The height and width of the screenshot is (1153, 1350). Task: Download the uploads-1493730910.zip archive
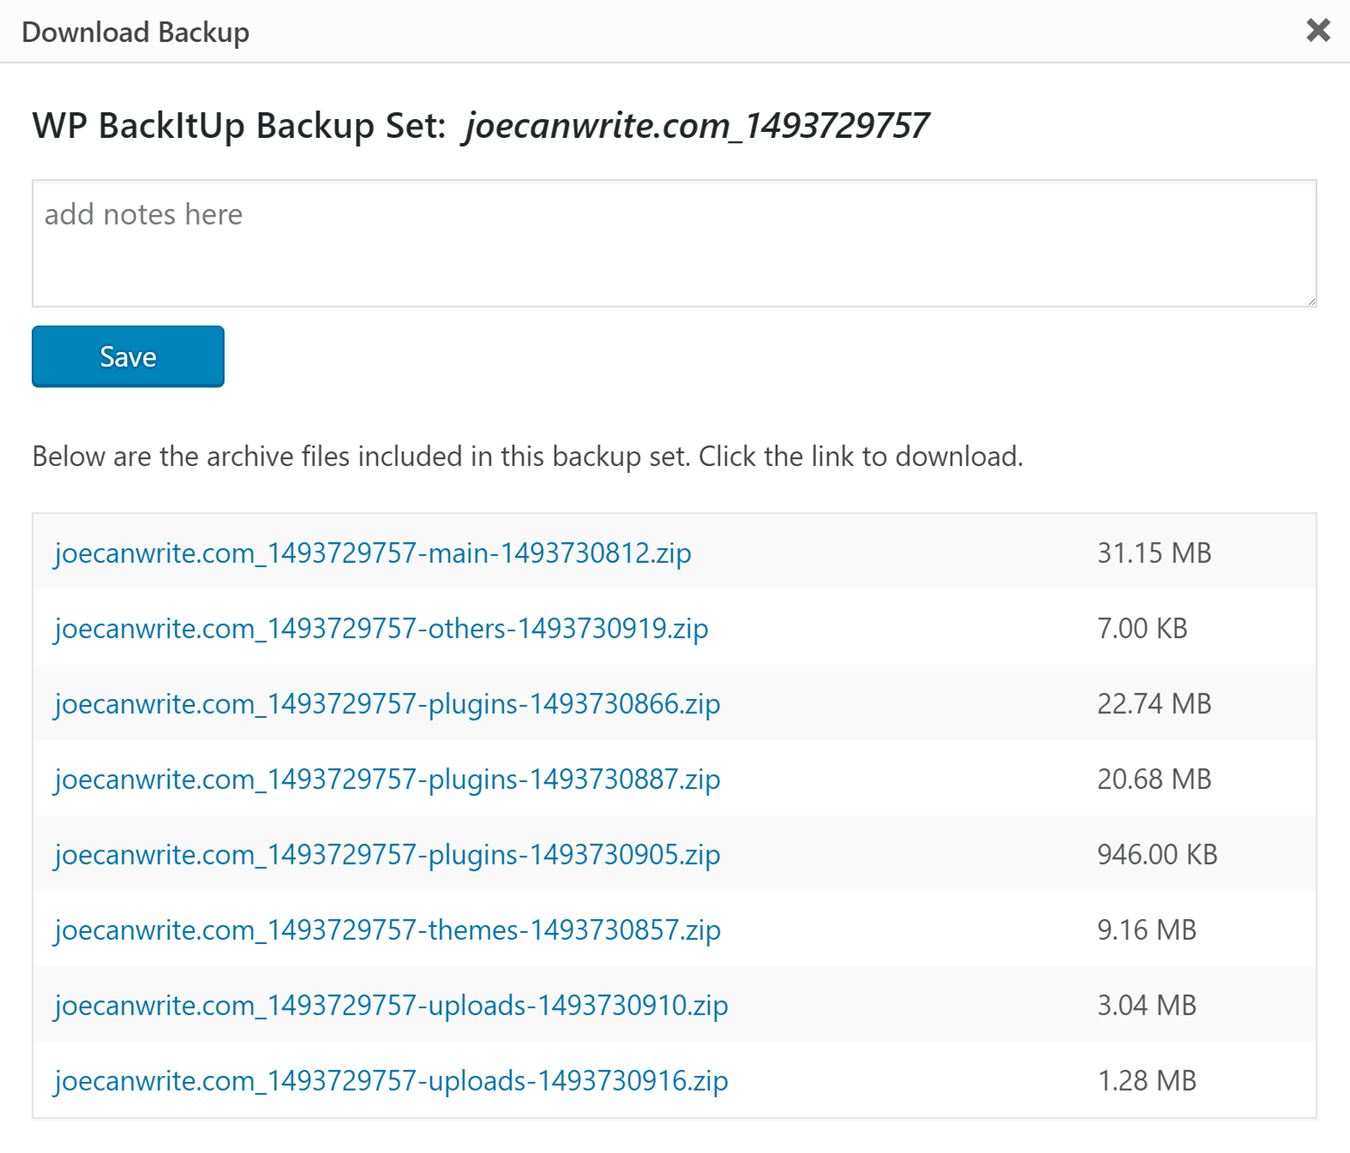(x=391, y=1005)
